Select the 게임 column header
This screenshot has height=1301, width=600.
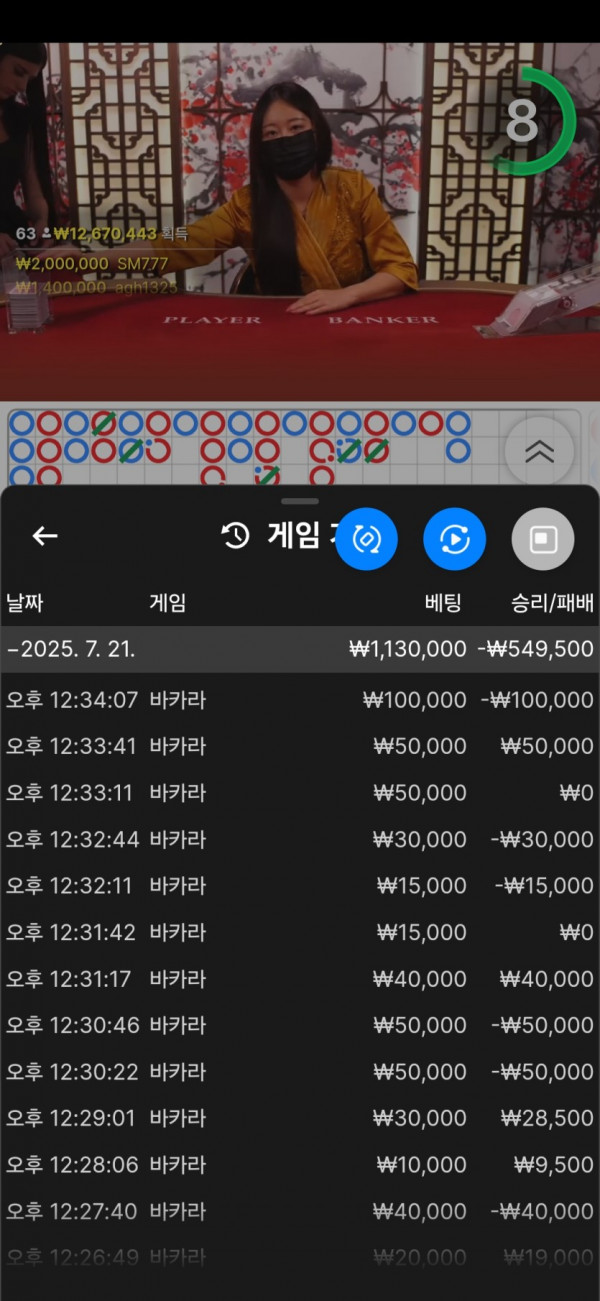pos(168,603)
